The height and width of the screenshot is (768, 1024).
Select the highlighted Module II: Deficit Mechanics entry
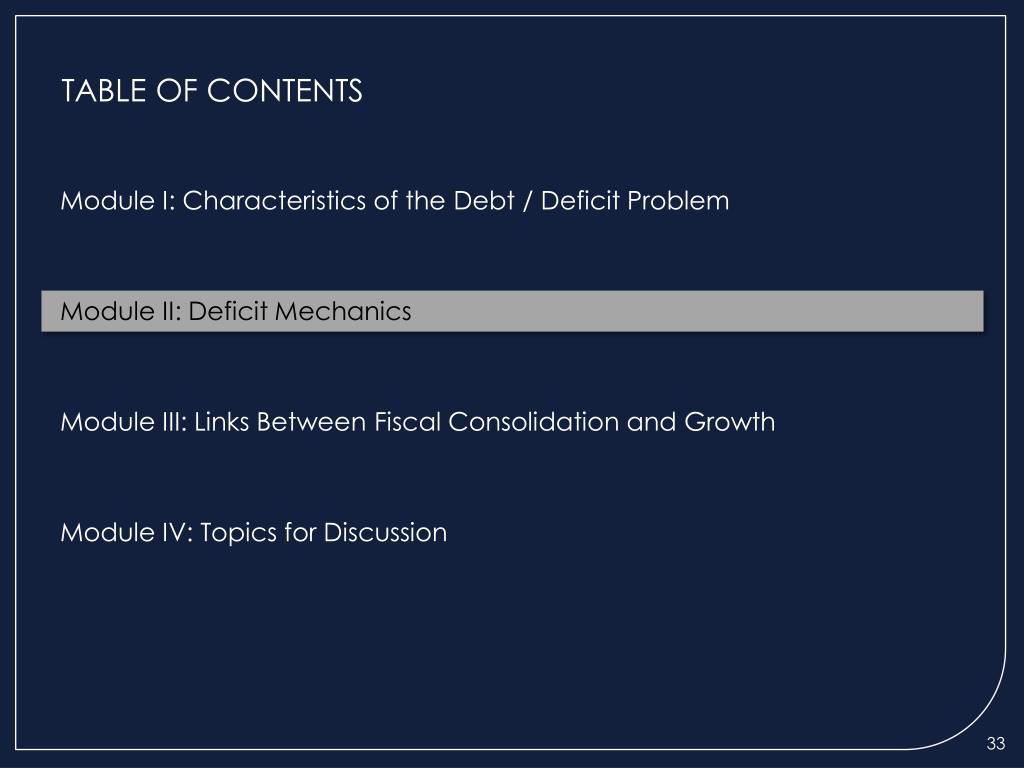[512, 311]
